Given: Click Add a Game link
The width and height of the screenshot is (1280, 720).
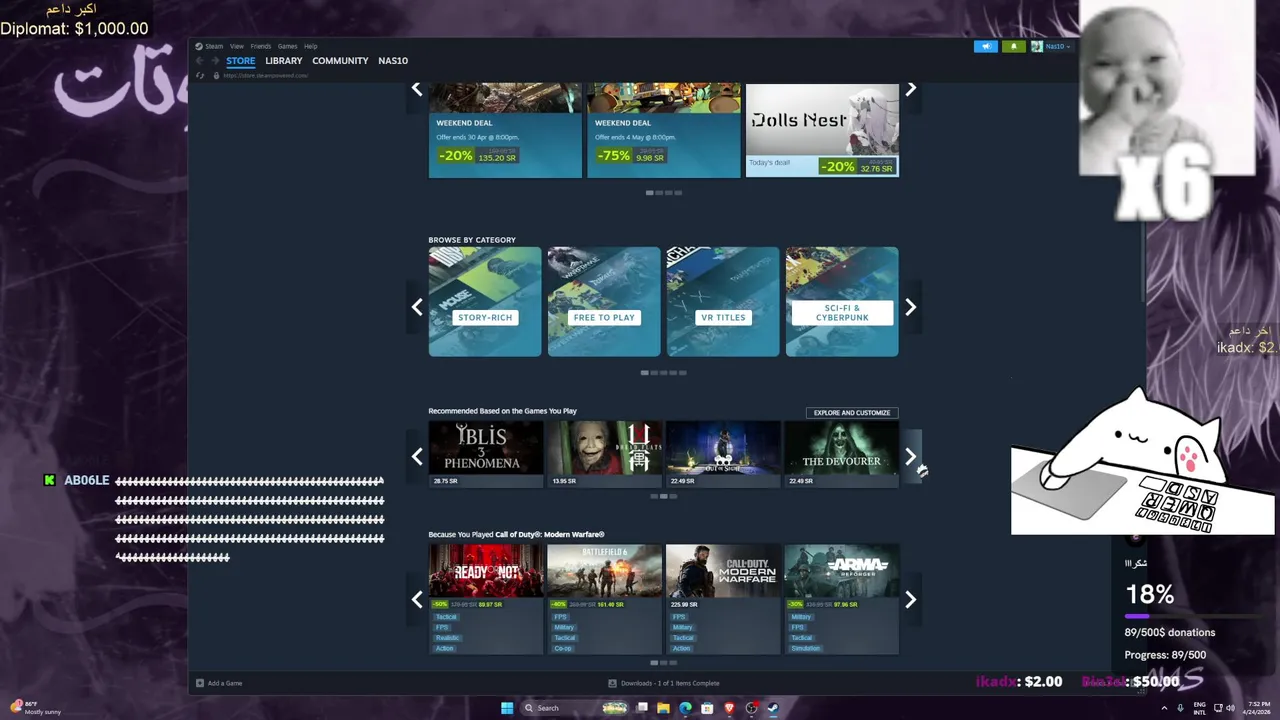Looking at the screenshot, I should click(225, 683).
